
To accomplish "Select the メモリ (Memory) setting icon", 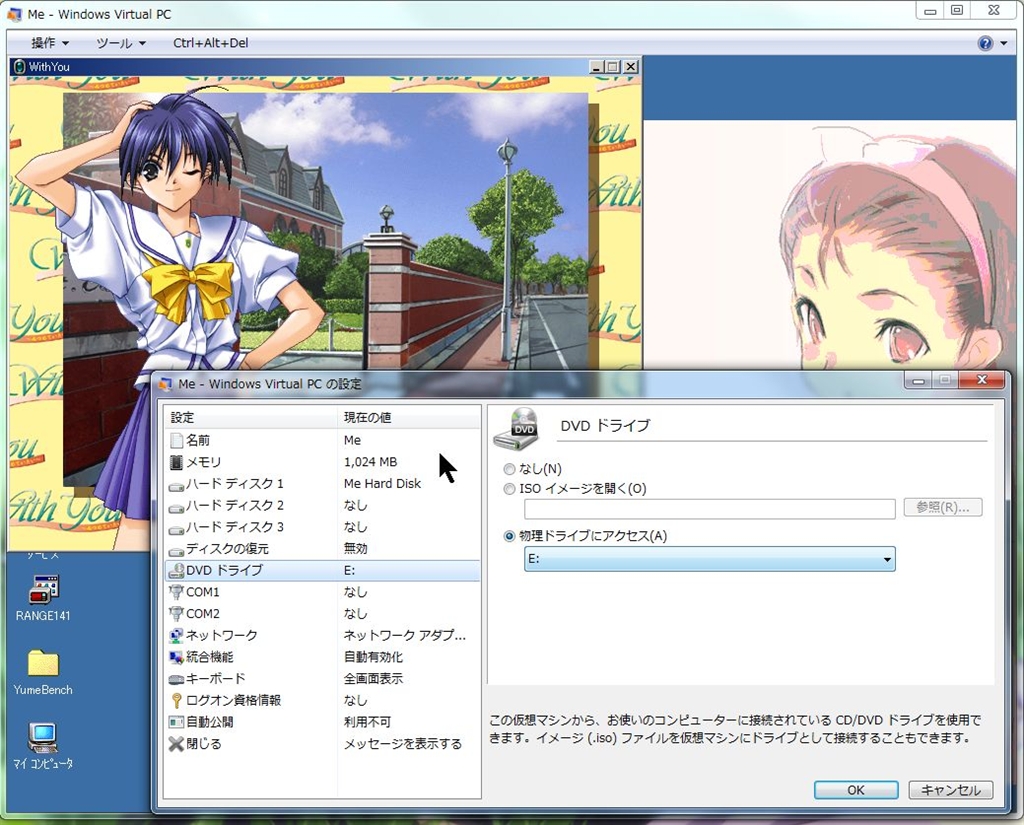I will pyautogui.click(x=177, y=462).
